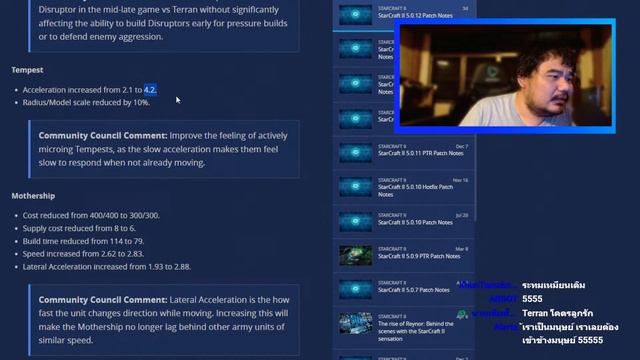Click thumbnail beside 5.0.12 Patch Notes
Screen dimensions: 640x360
[x=356, y=15]
